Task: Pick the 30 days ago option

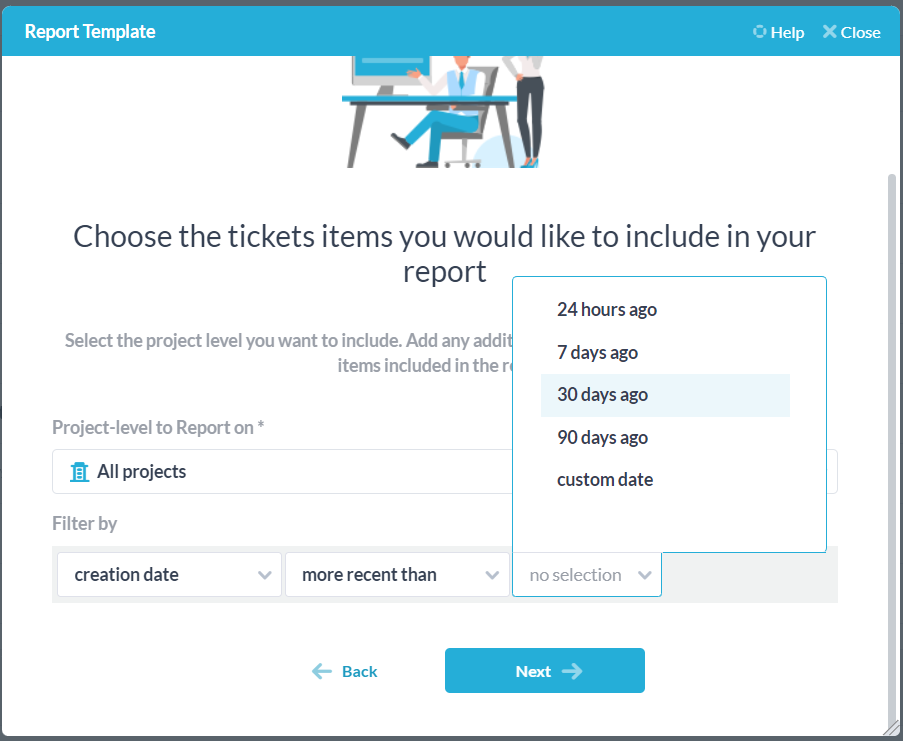Action: (x=602, y=395)
